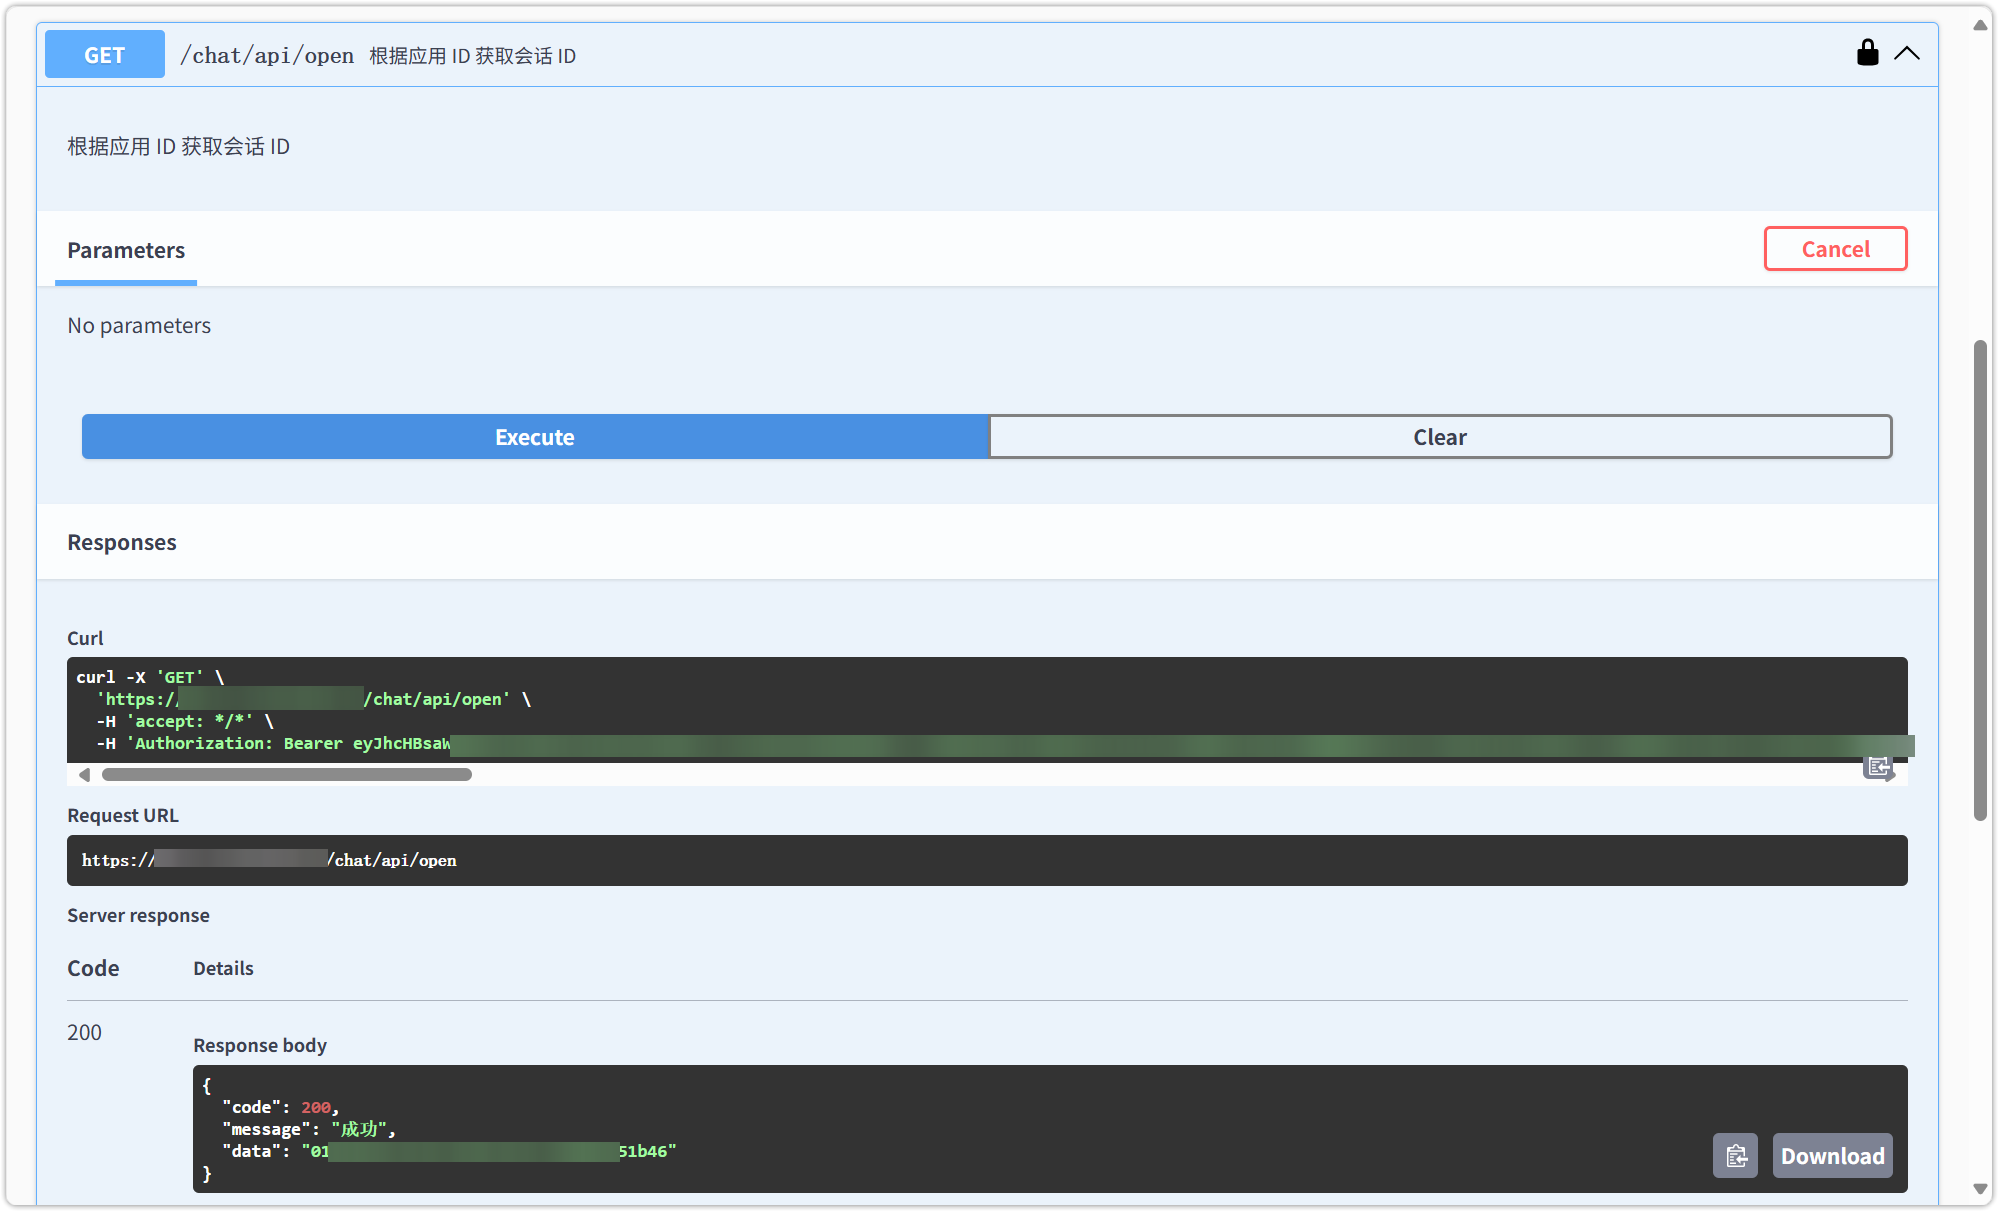Click the curl scrollbar left arrow
Screen dimensions: 1998x1211
[84, 775]
